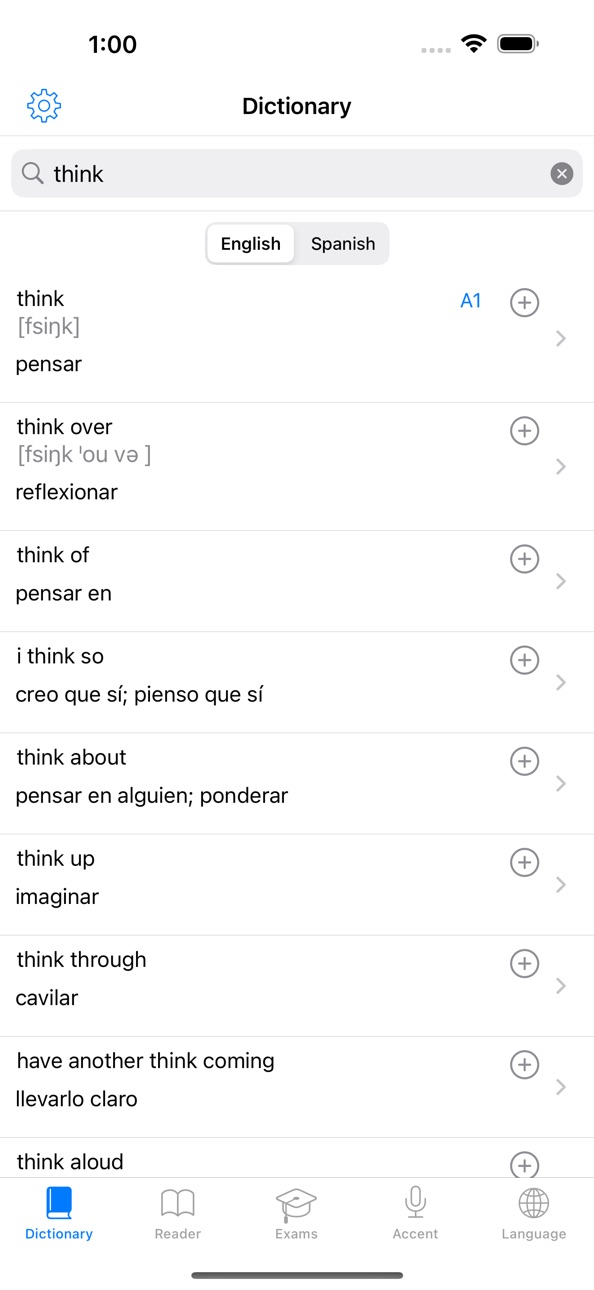This screenshot has height=1290, width=594.
Task: Add 'have another think coming' with plus icon
Action: (525, 1064)
